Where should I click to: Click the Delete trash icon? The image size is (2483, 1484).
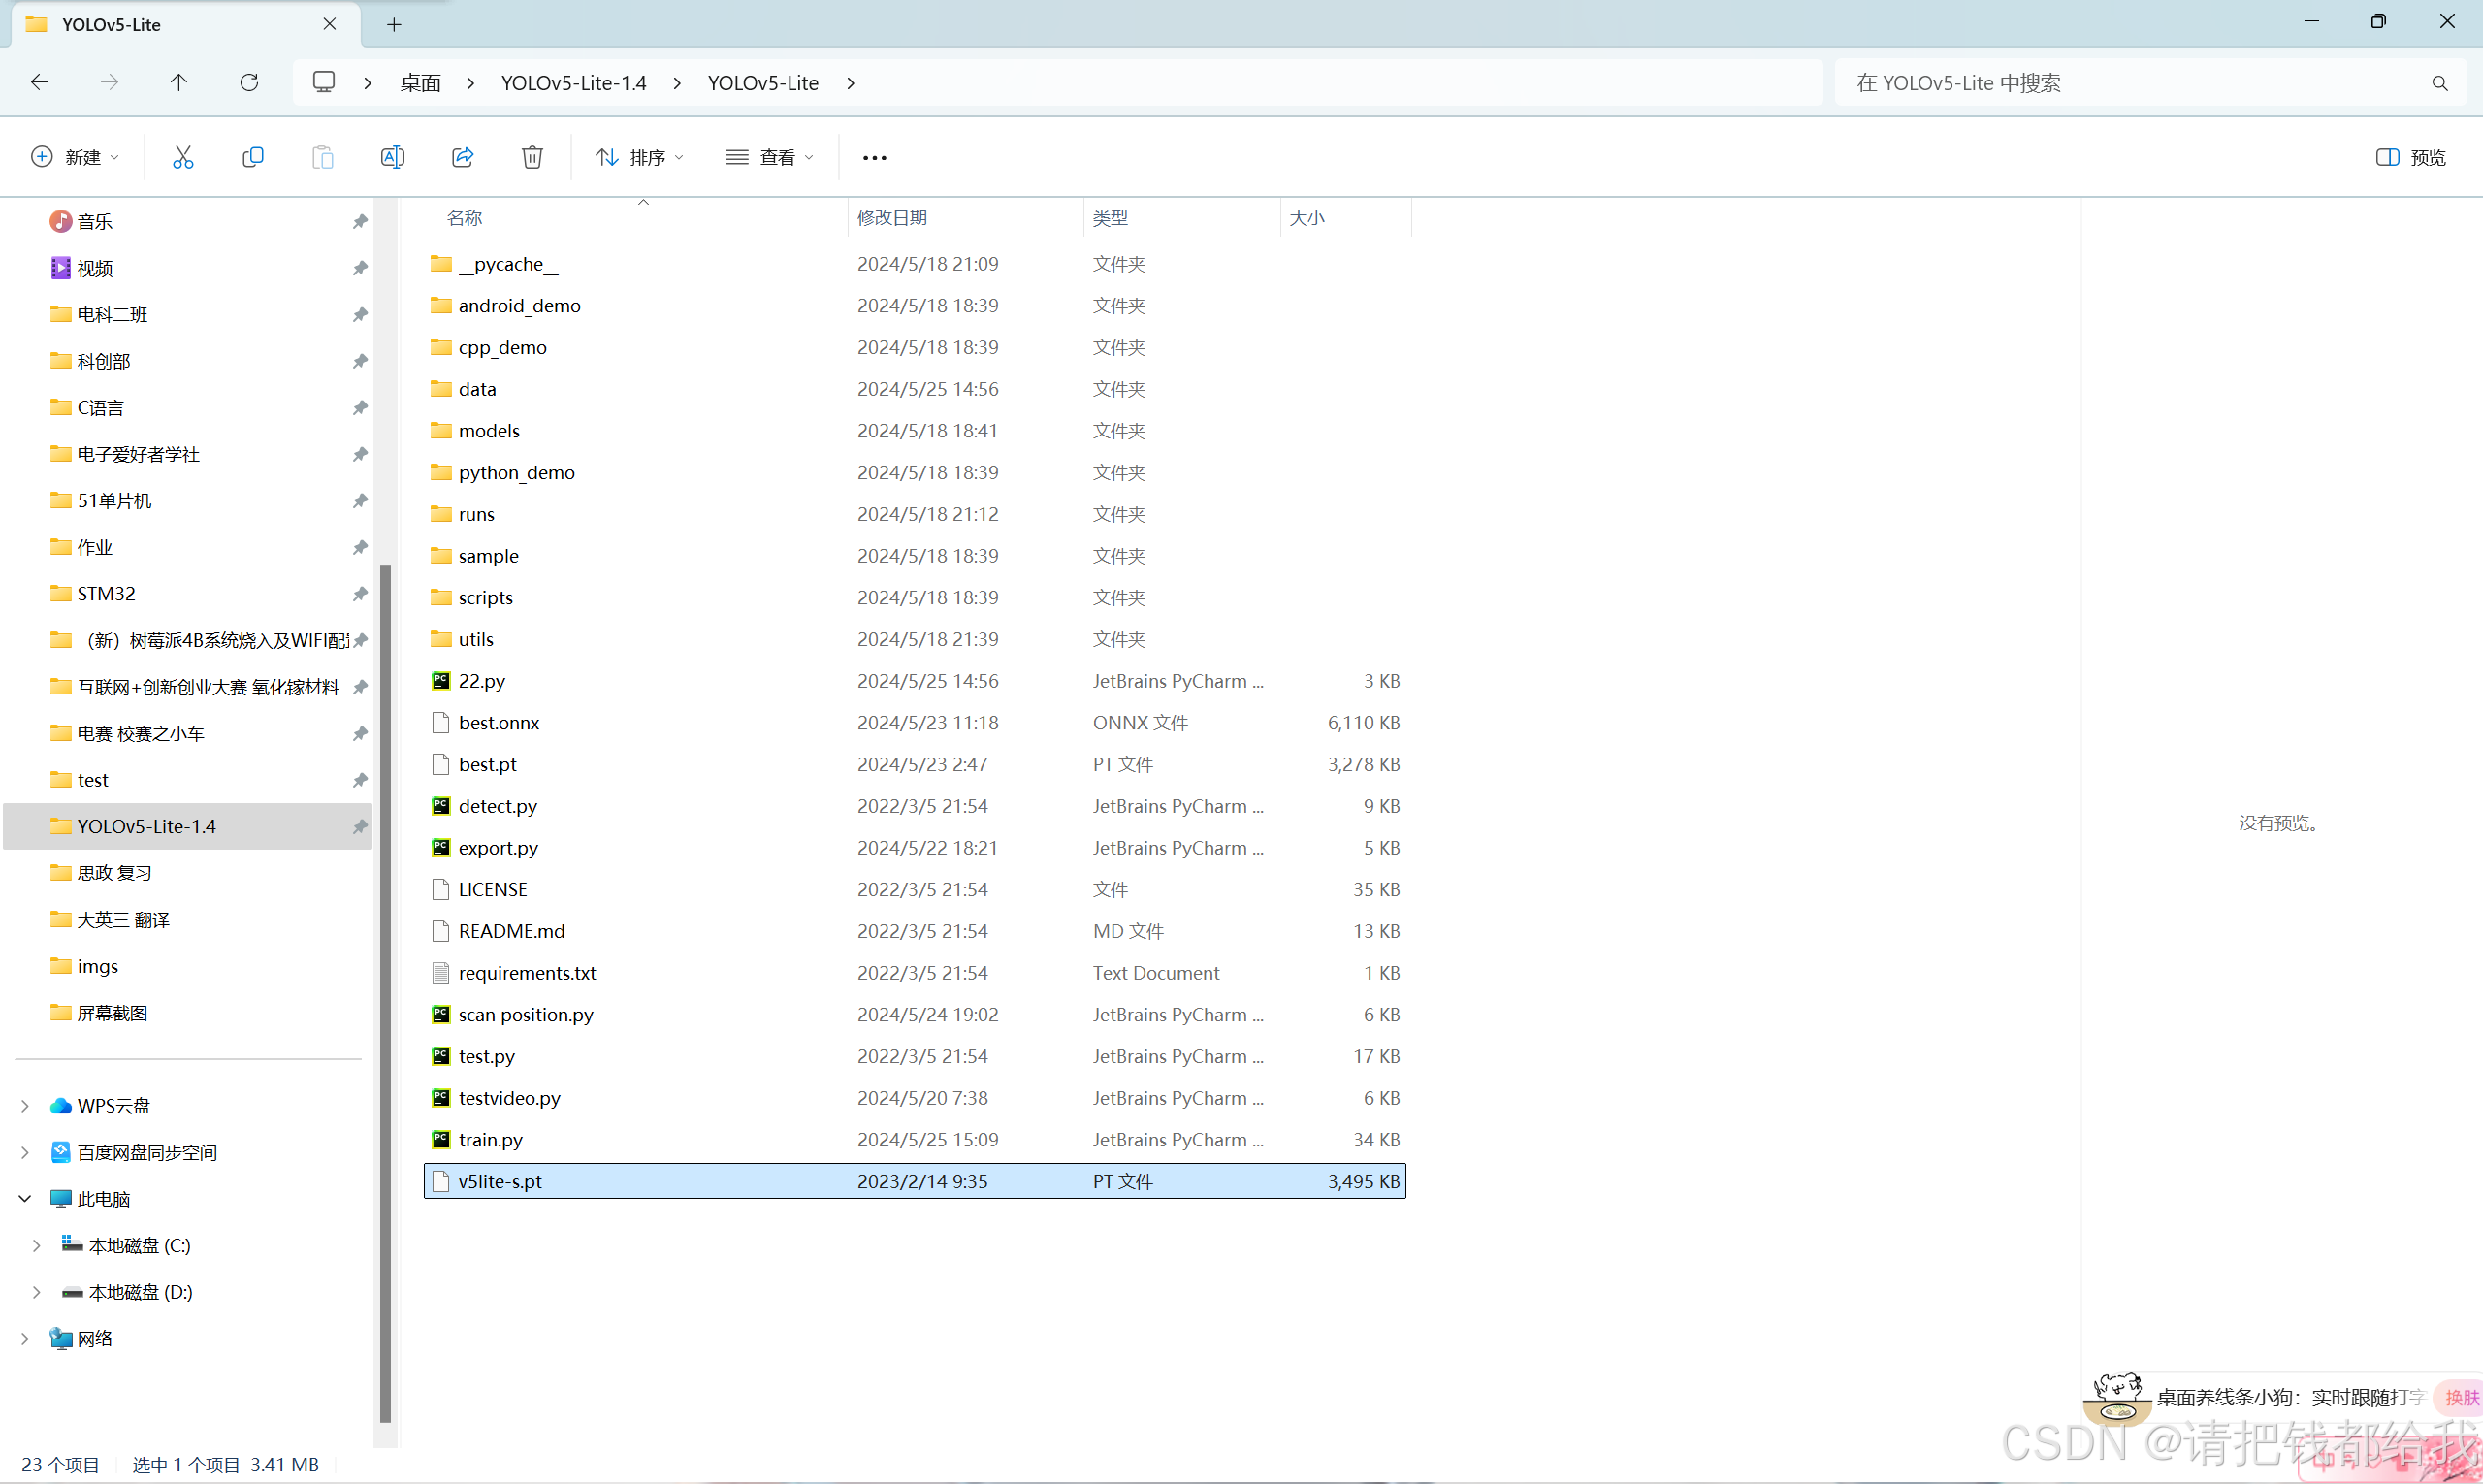(x=533, y=157)
